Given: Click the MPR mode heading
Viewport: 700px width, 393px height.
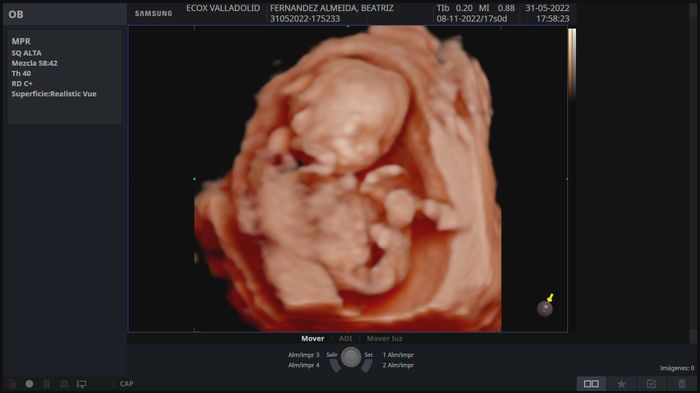Looking at the screenshot, I should [x=21, y=41].
